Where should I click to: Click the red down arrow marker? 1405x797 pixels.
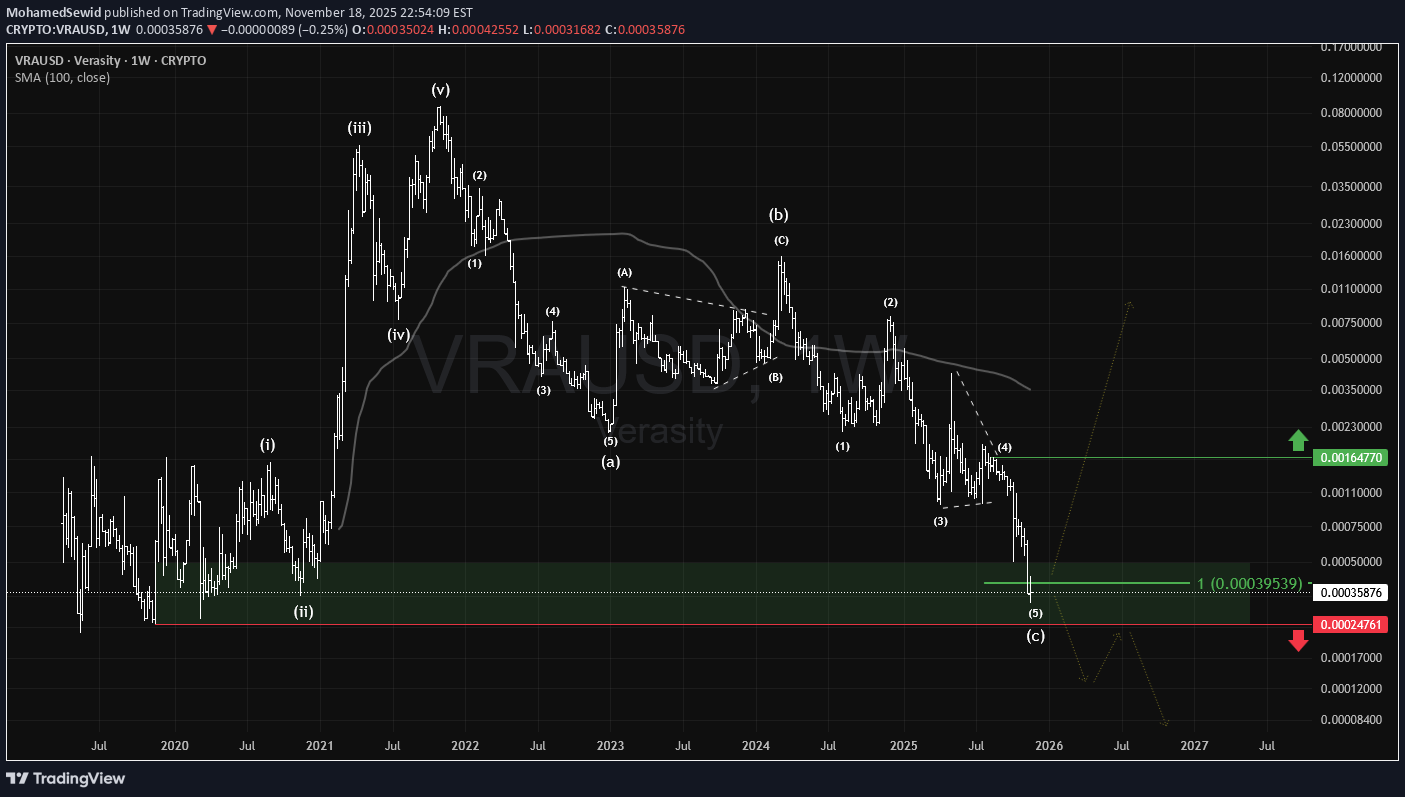click(1298, 641)
